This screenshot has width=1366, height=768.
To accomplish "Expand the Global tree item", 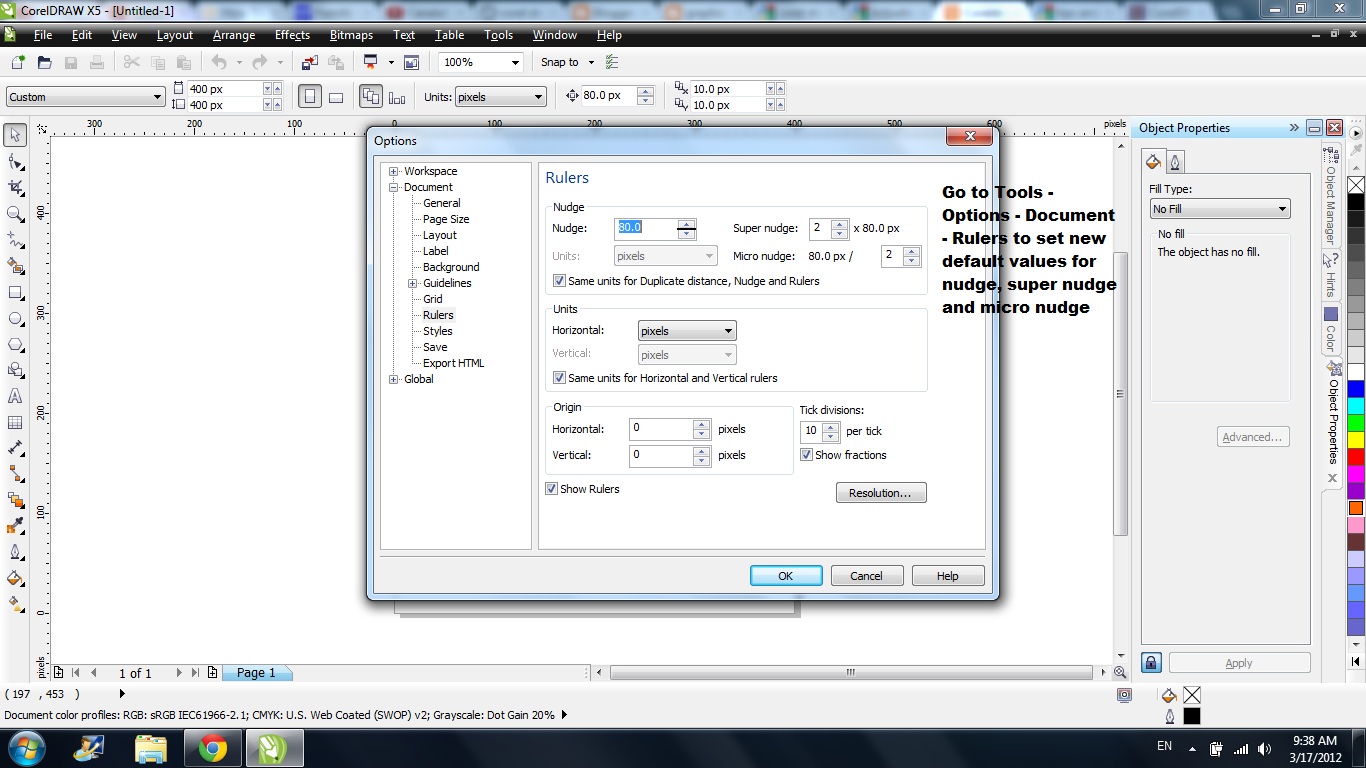I will pos(393,379).
